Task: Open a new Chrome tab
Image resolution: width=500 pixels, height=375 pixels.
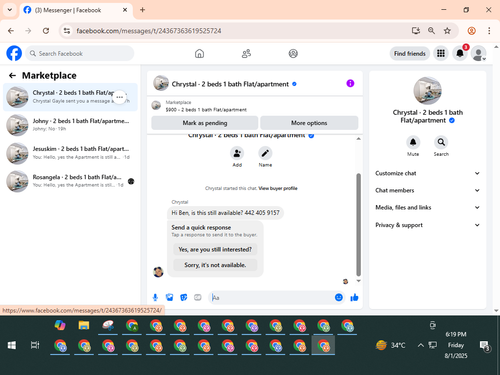Action: [142, 10]
